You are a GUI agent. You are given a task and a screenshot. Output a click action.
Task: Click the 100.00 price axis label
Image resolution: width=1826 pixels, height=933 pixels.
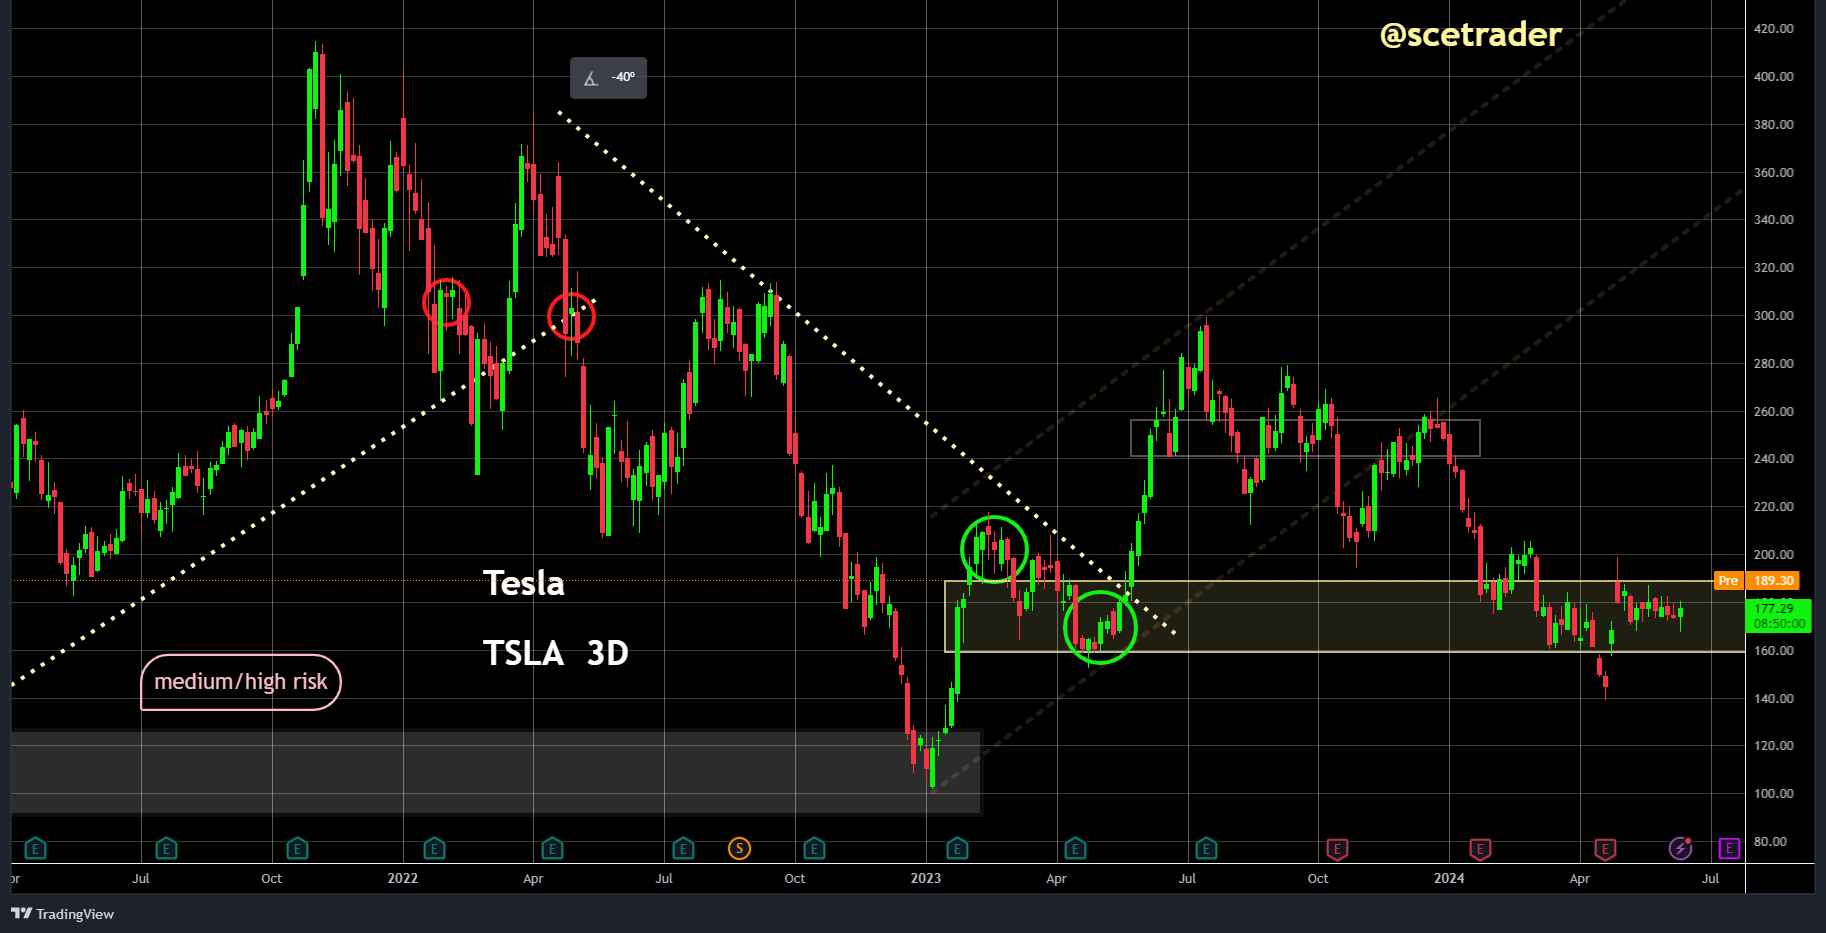point(1774,794)
